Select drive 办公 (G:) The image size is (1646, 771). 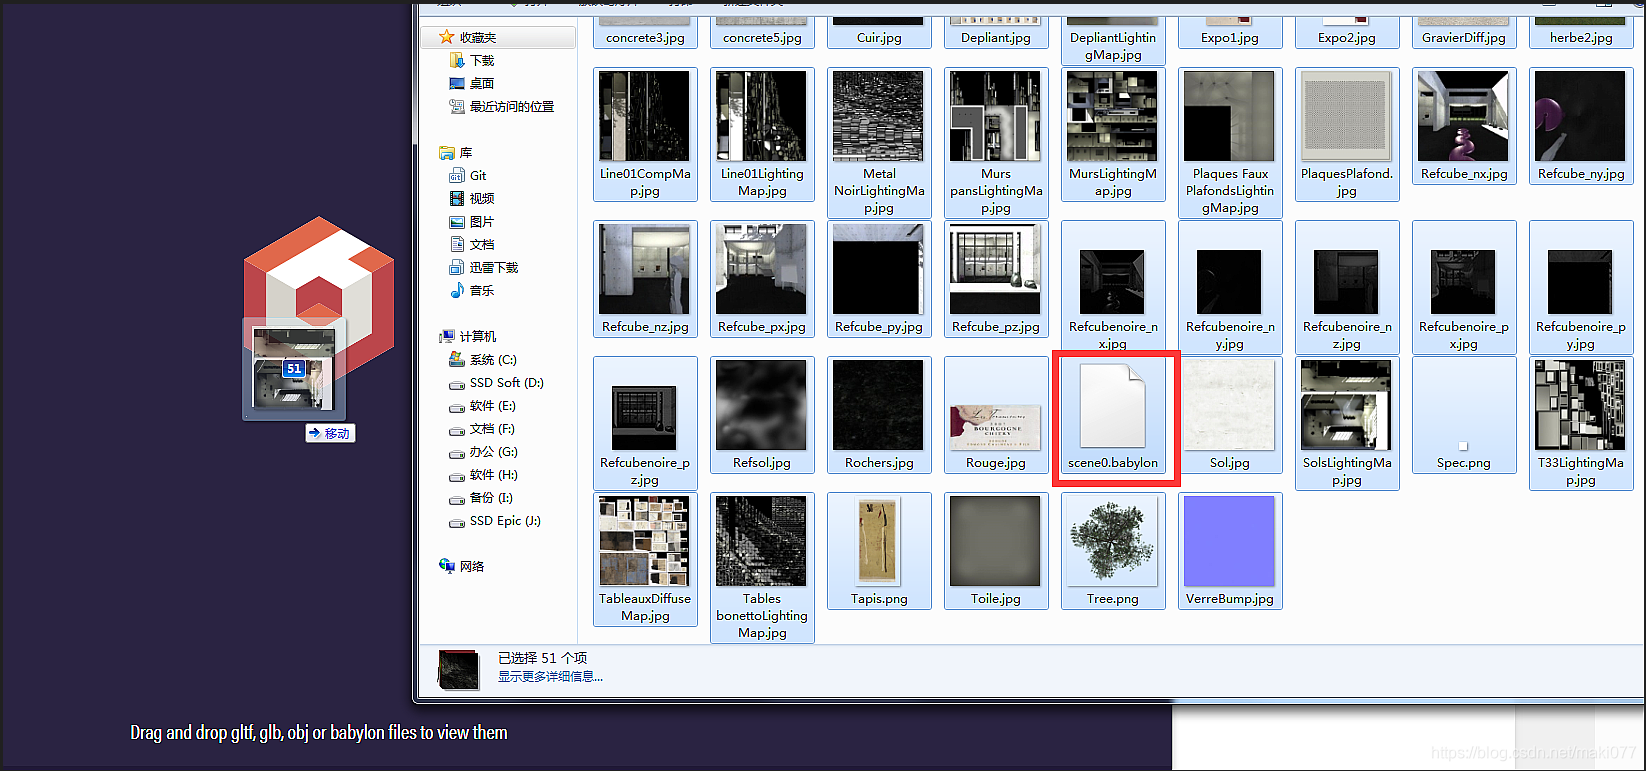coord(483,452)
